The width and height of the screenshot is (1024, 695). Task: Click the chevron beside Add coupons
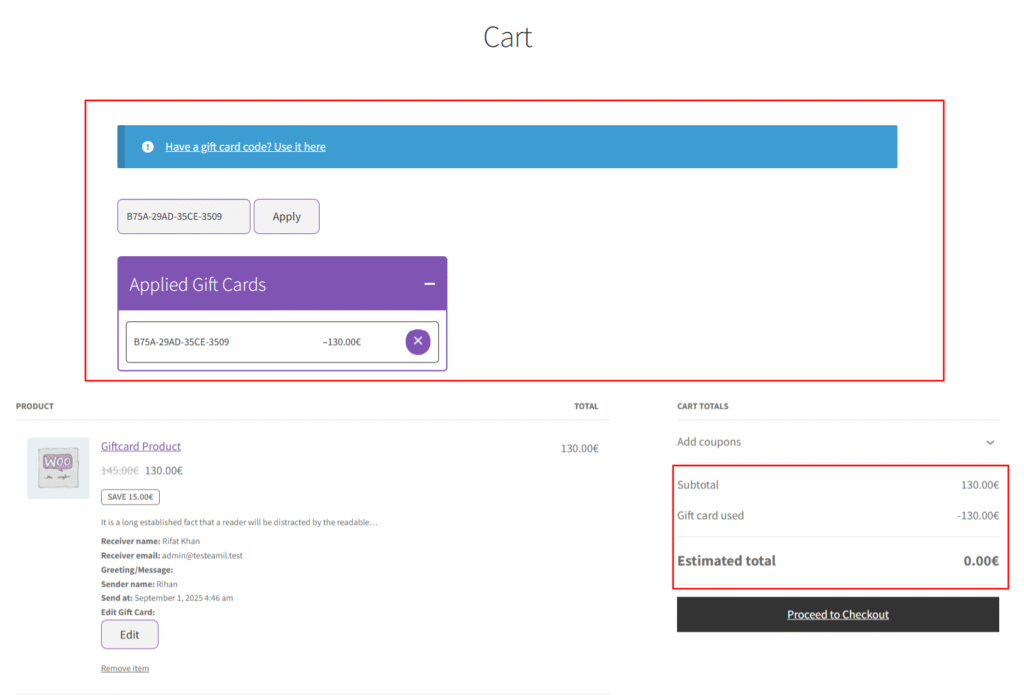(990, 442)
